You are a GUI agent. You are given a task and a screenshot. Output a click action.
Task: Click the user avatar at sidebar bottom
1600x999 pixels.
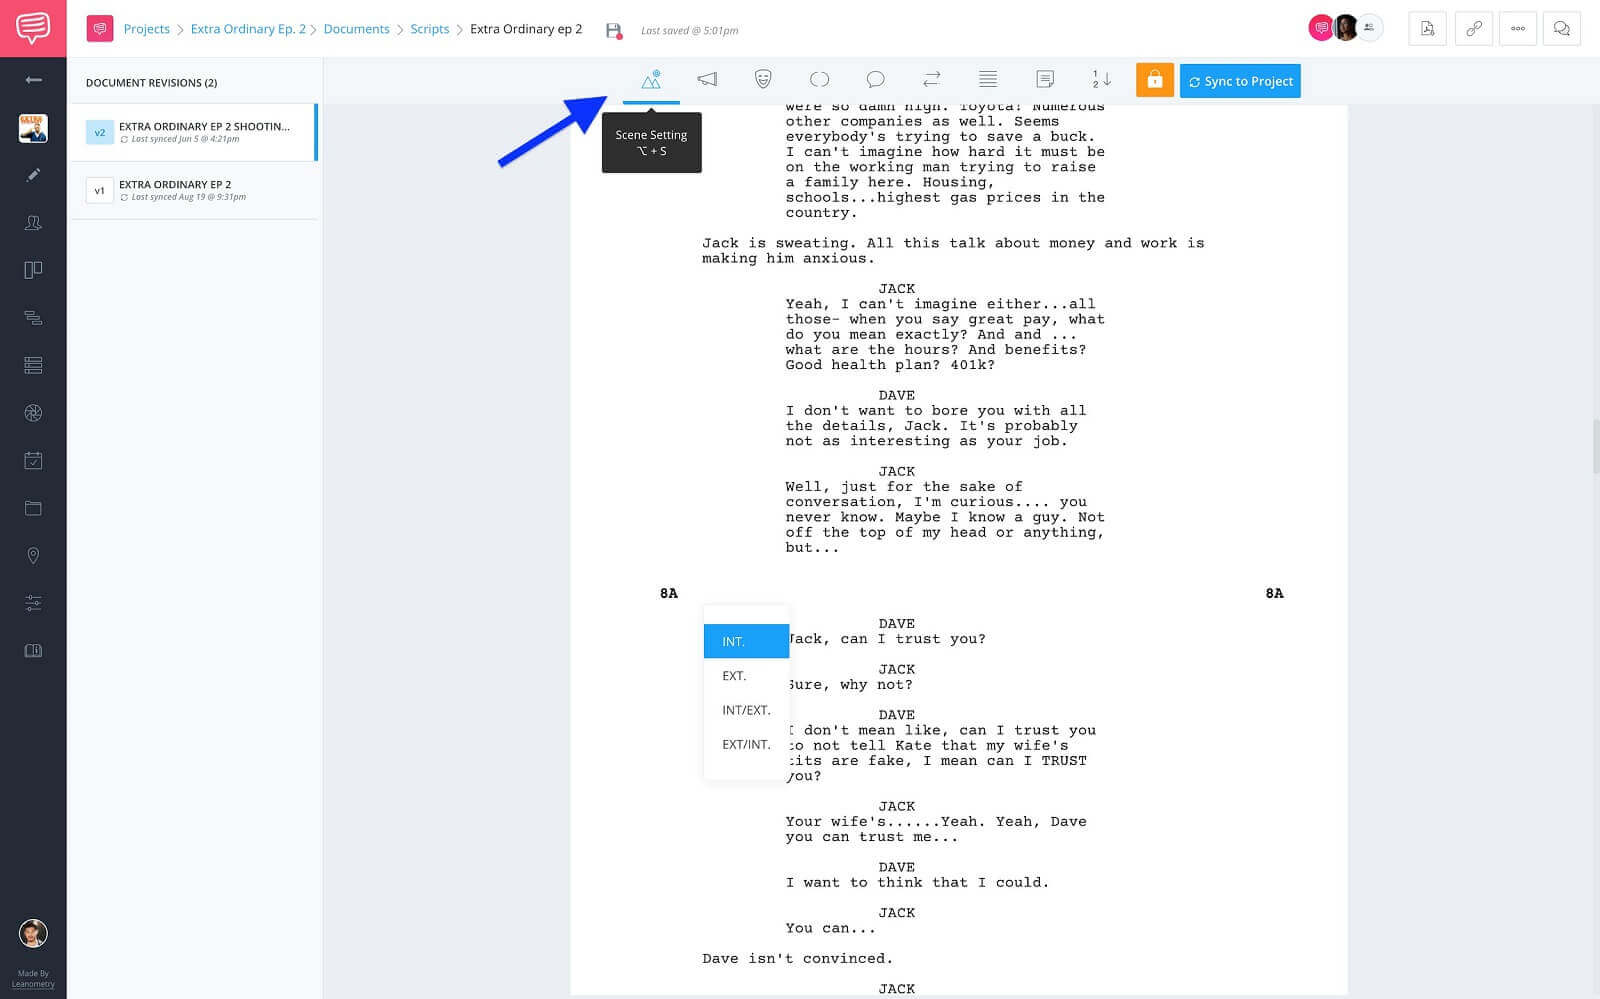(33, 933)
